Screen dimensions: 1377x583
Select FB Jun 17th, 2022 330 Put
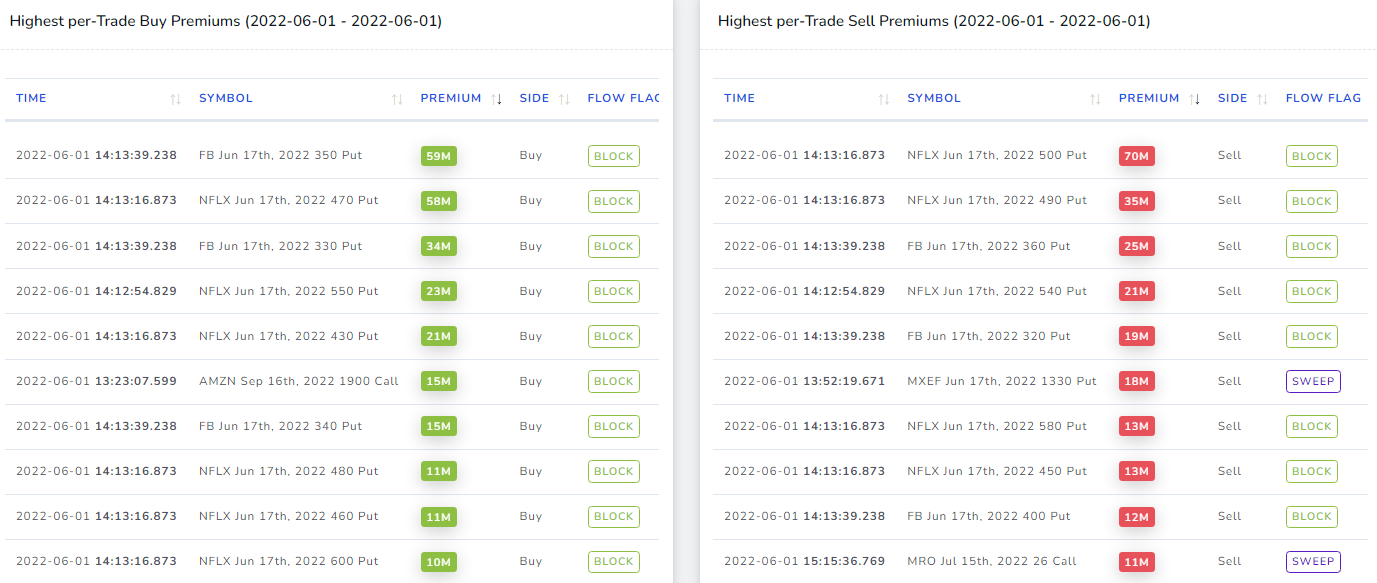tap(281, 245)
